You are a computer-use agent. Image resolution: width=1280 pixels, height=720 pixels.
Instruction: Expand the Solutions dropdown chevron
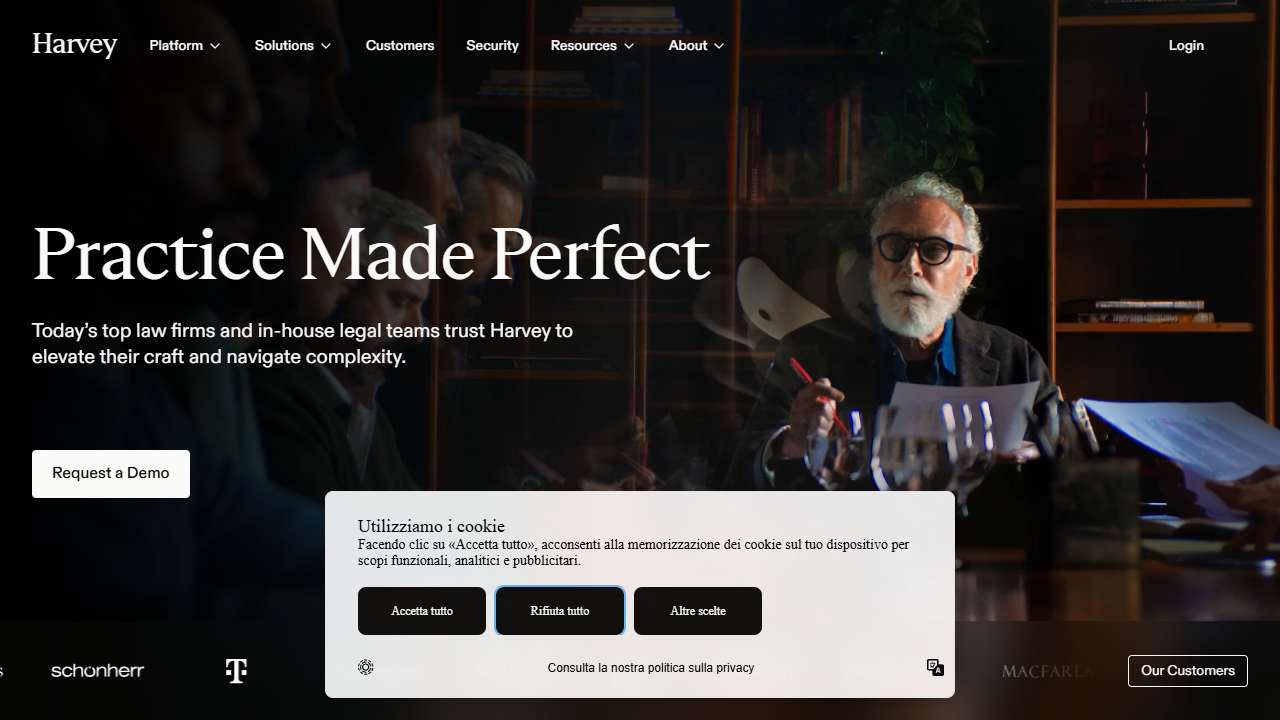326,46
